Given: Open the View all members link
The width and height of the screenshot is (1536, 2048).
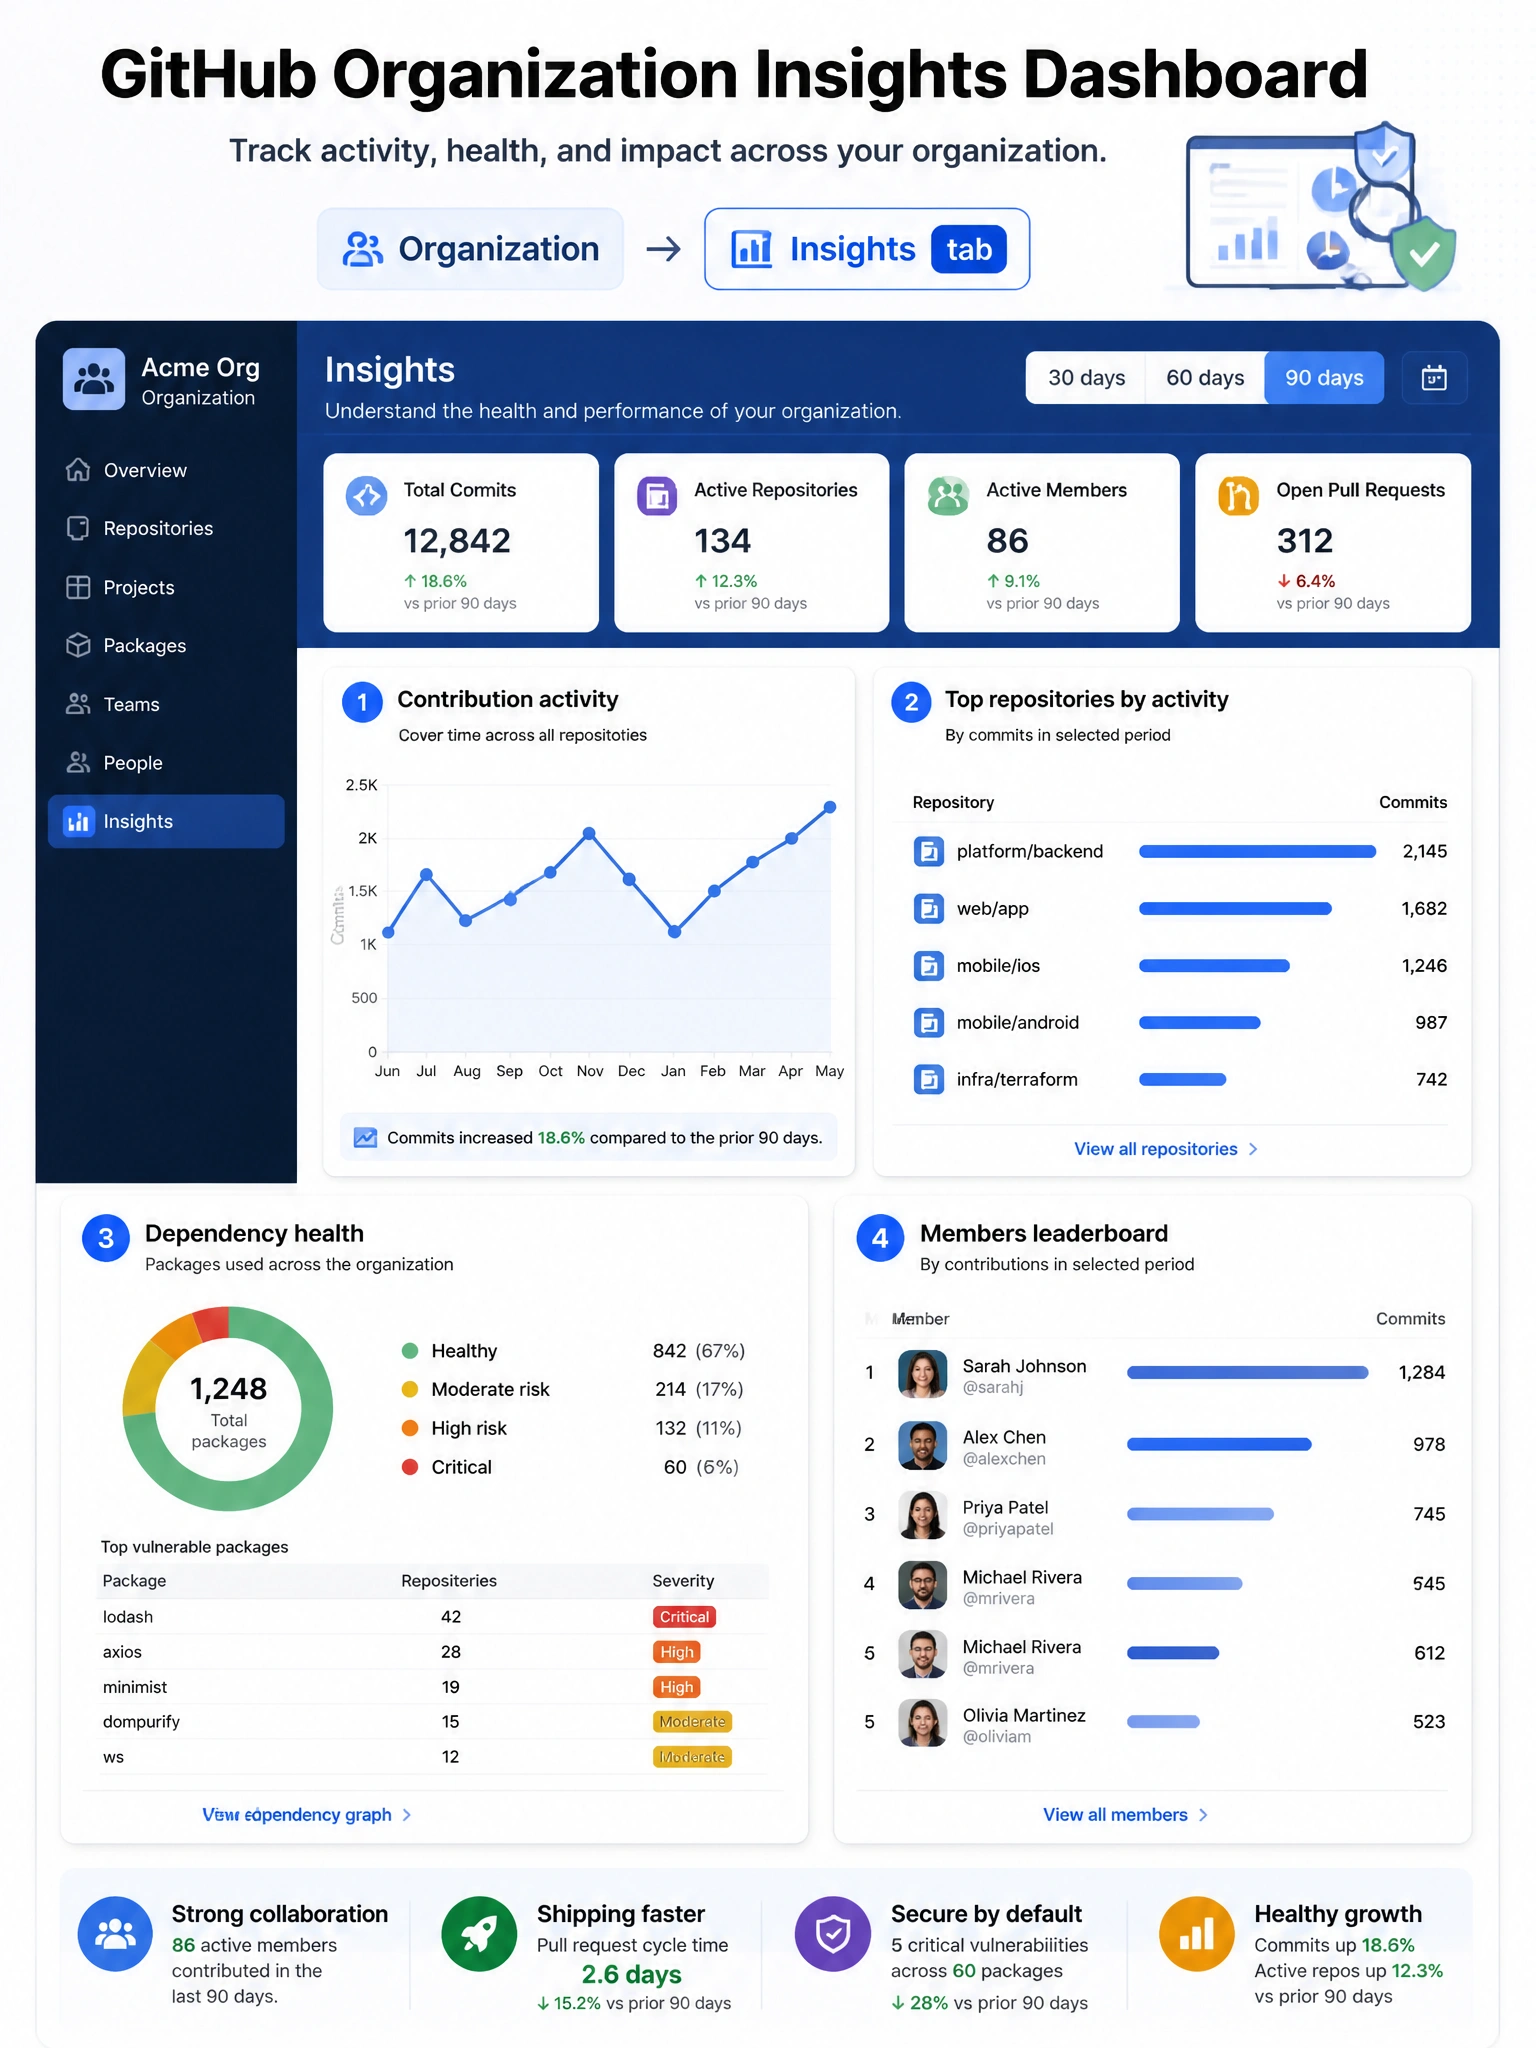Looking at the screenshot, I should (1115, 1815).
